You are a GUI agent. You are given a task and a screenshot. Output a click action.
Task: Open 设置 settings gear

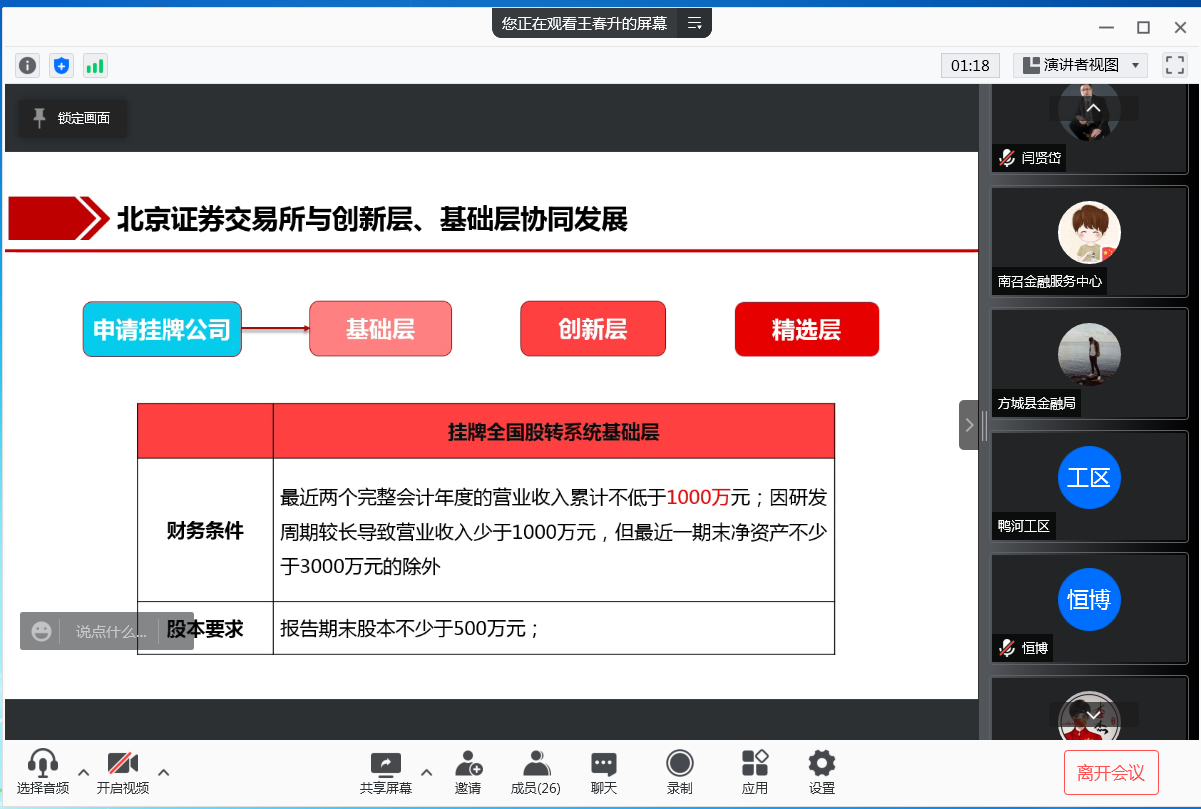click(822, 773)
